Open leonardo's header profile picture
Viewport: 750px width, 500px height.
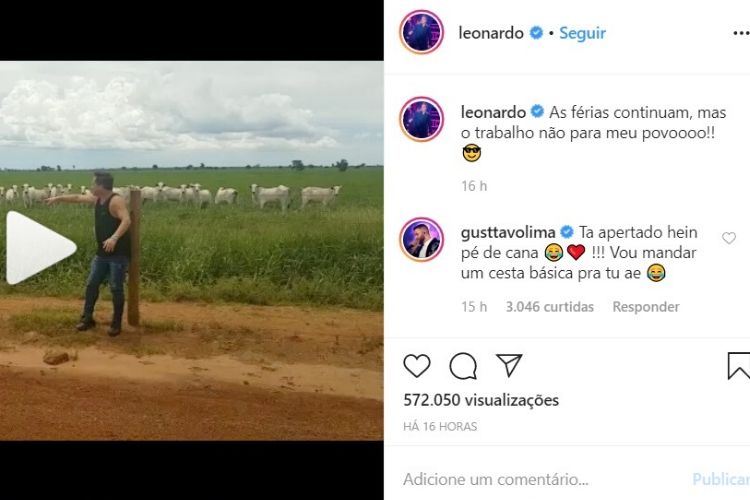tap(422, 32)
